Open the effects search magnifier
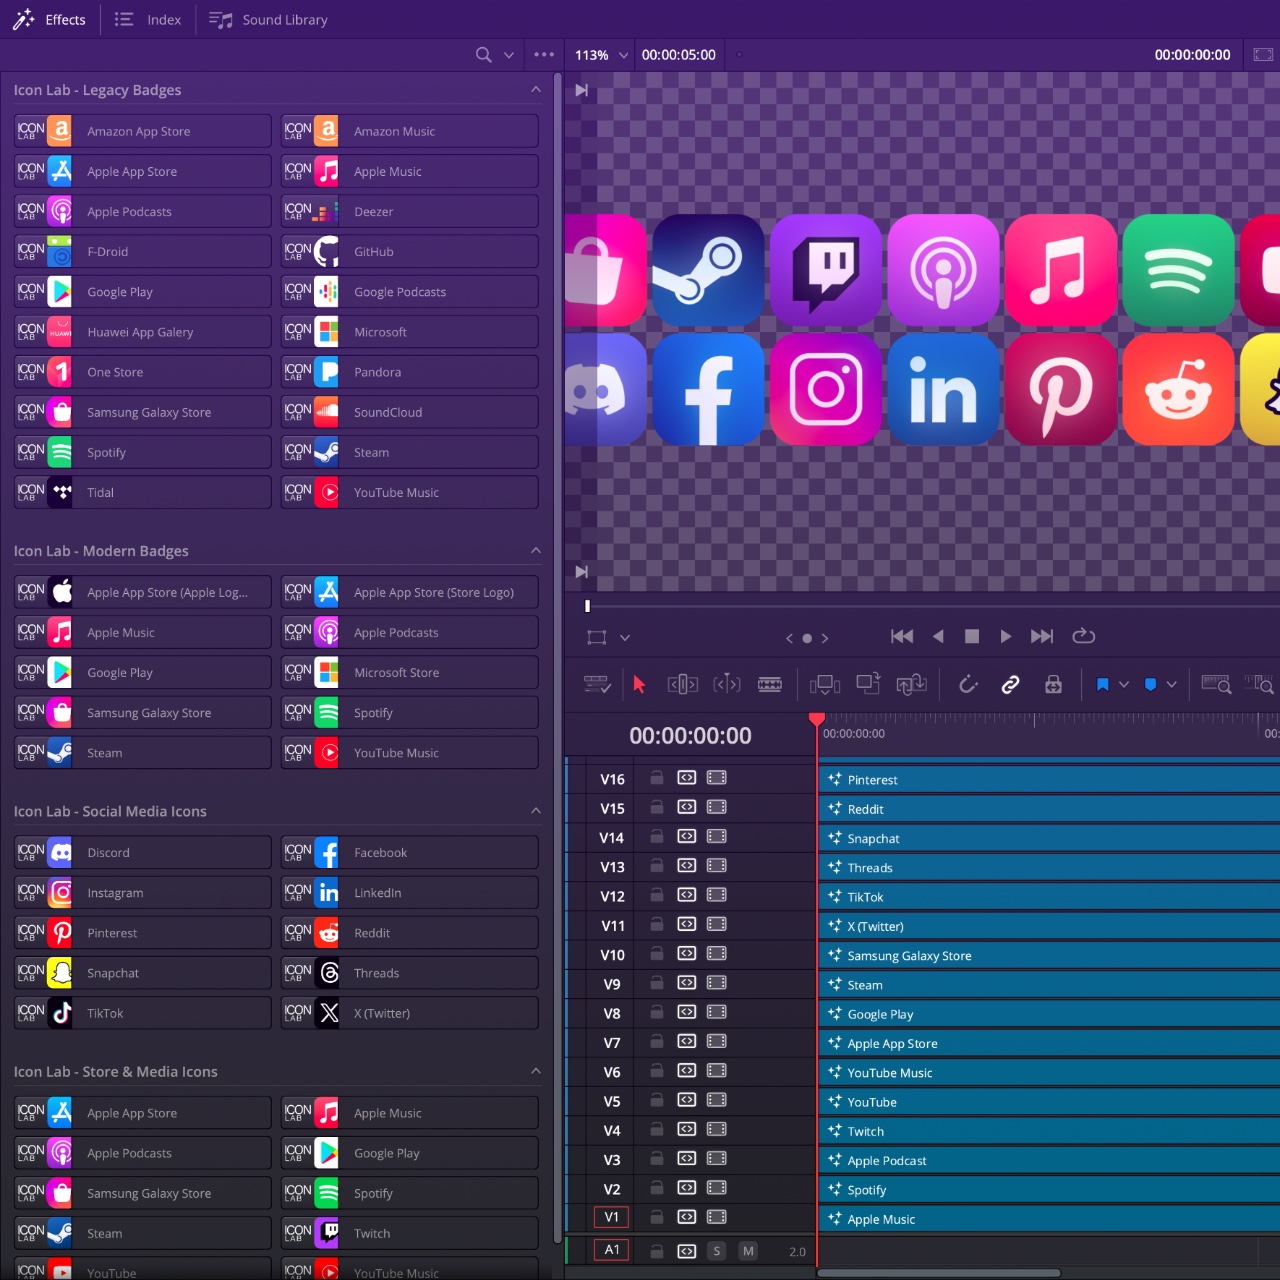 [484, 55]
